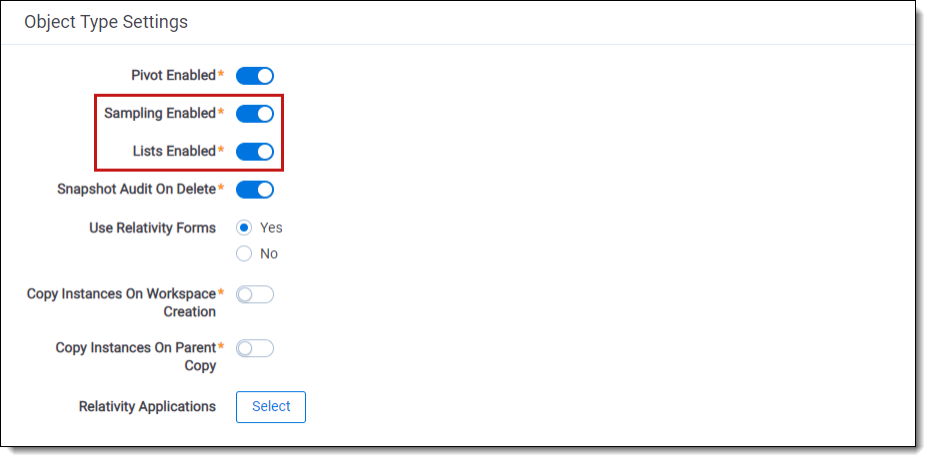Enable Copy Instances On Workspace Creation switch
This screenshot has height=462, width=931.
click(x=255, y=295)
